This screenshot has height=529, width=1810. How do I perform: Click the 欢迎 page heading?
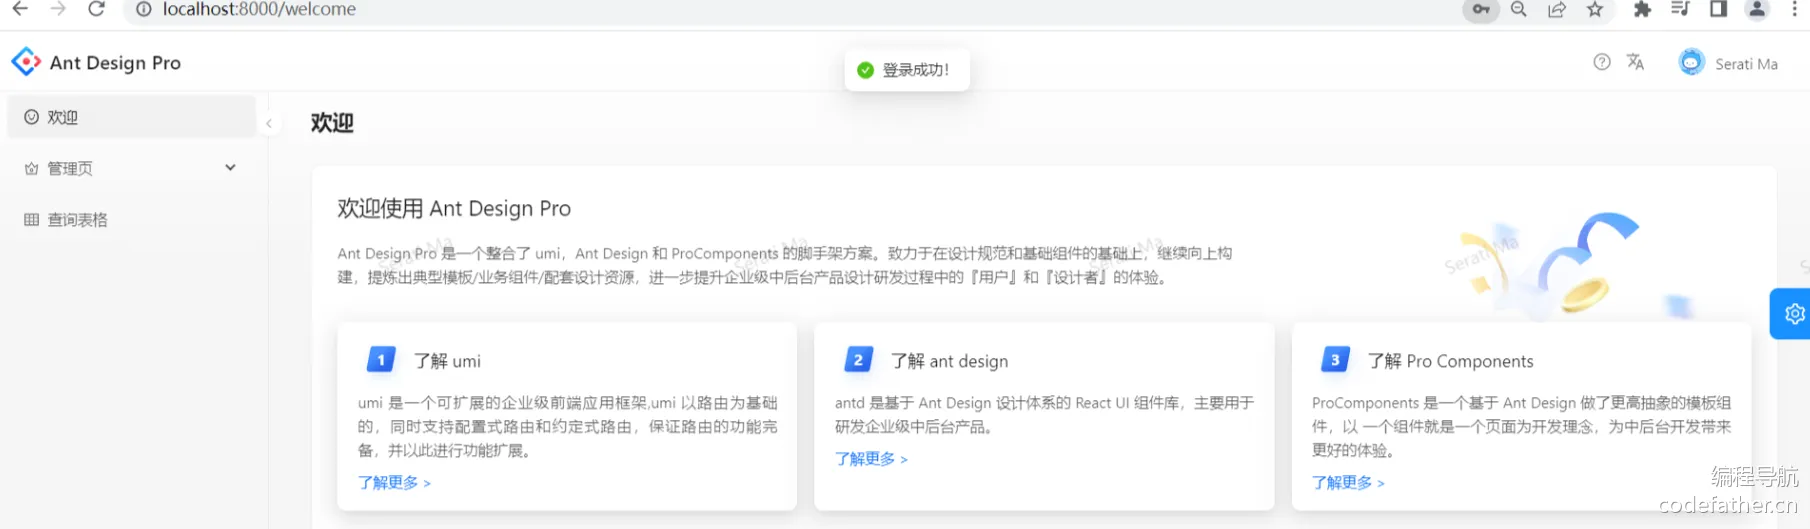332,123
